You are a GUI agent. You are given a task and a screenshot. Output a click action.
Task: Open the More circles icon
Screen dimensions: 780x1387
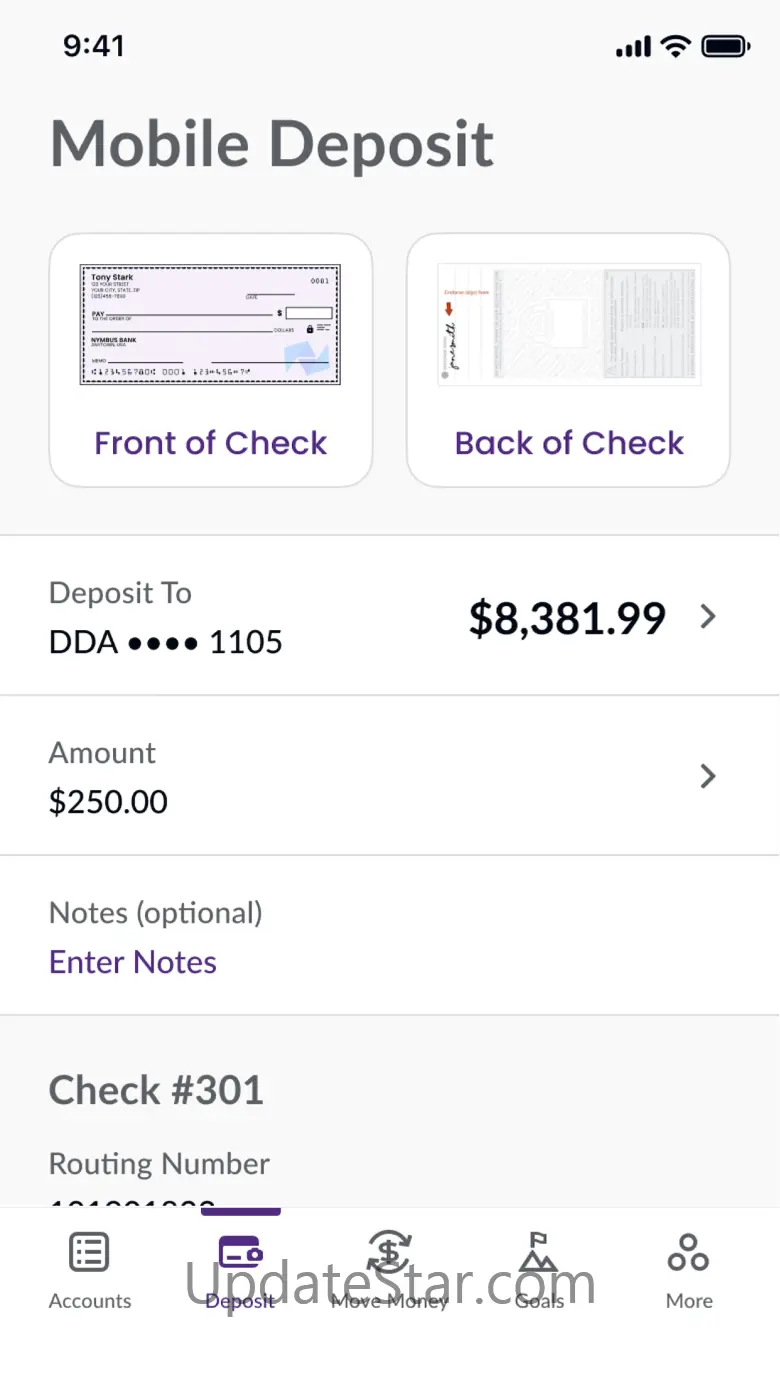[689, 1252]
